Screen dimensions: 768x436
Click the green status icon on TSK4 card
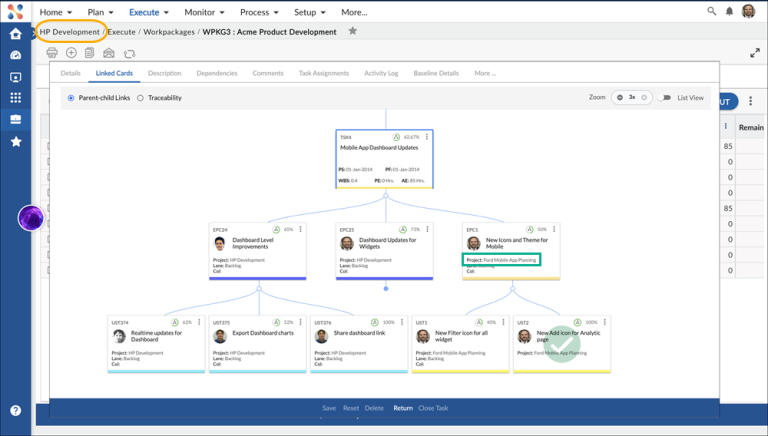[x=396, y=137]
